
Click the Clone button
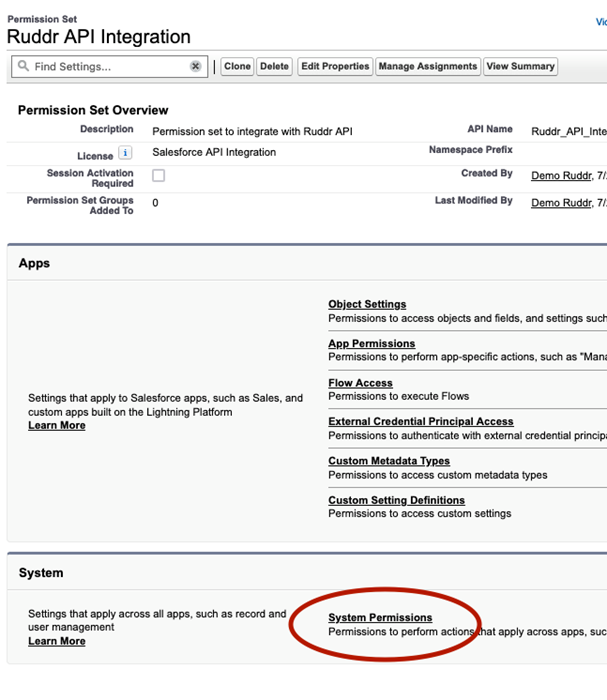click(x=237, y=67)
